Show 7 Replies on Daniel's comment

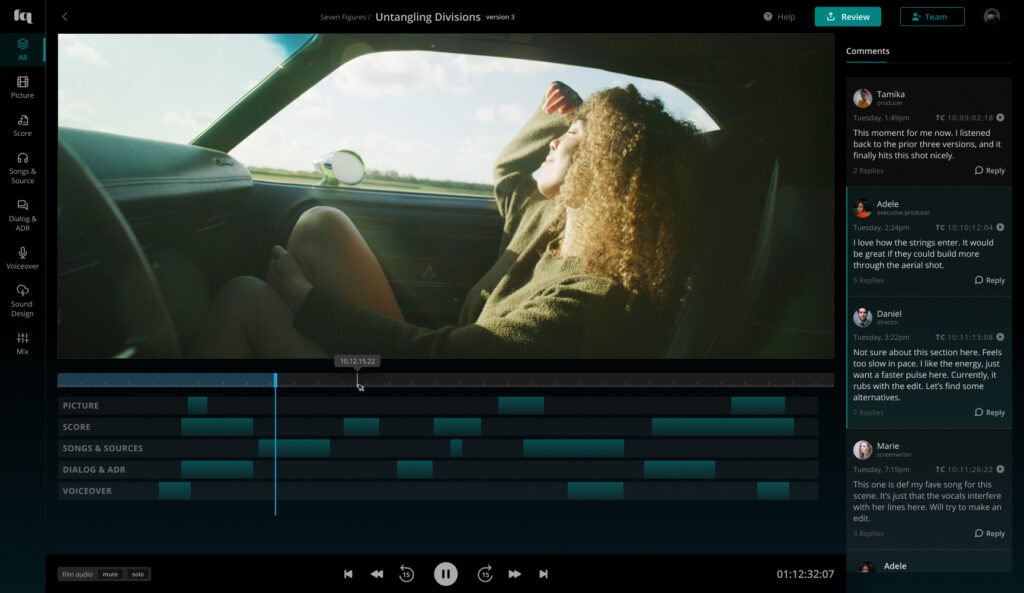(868, 413)
